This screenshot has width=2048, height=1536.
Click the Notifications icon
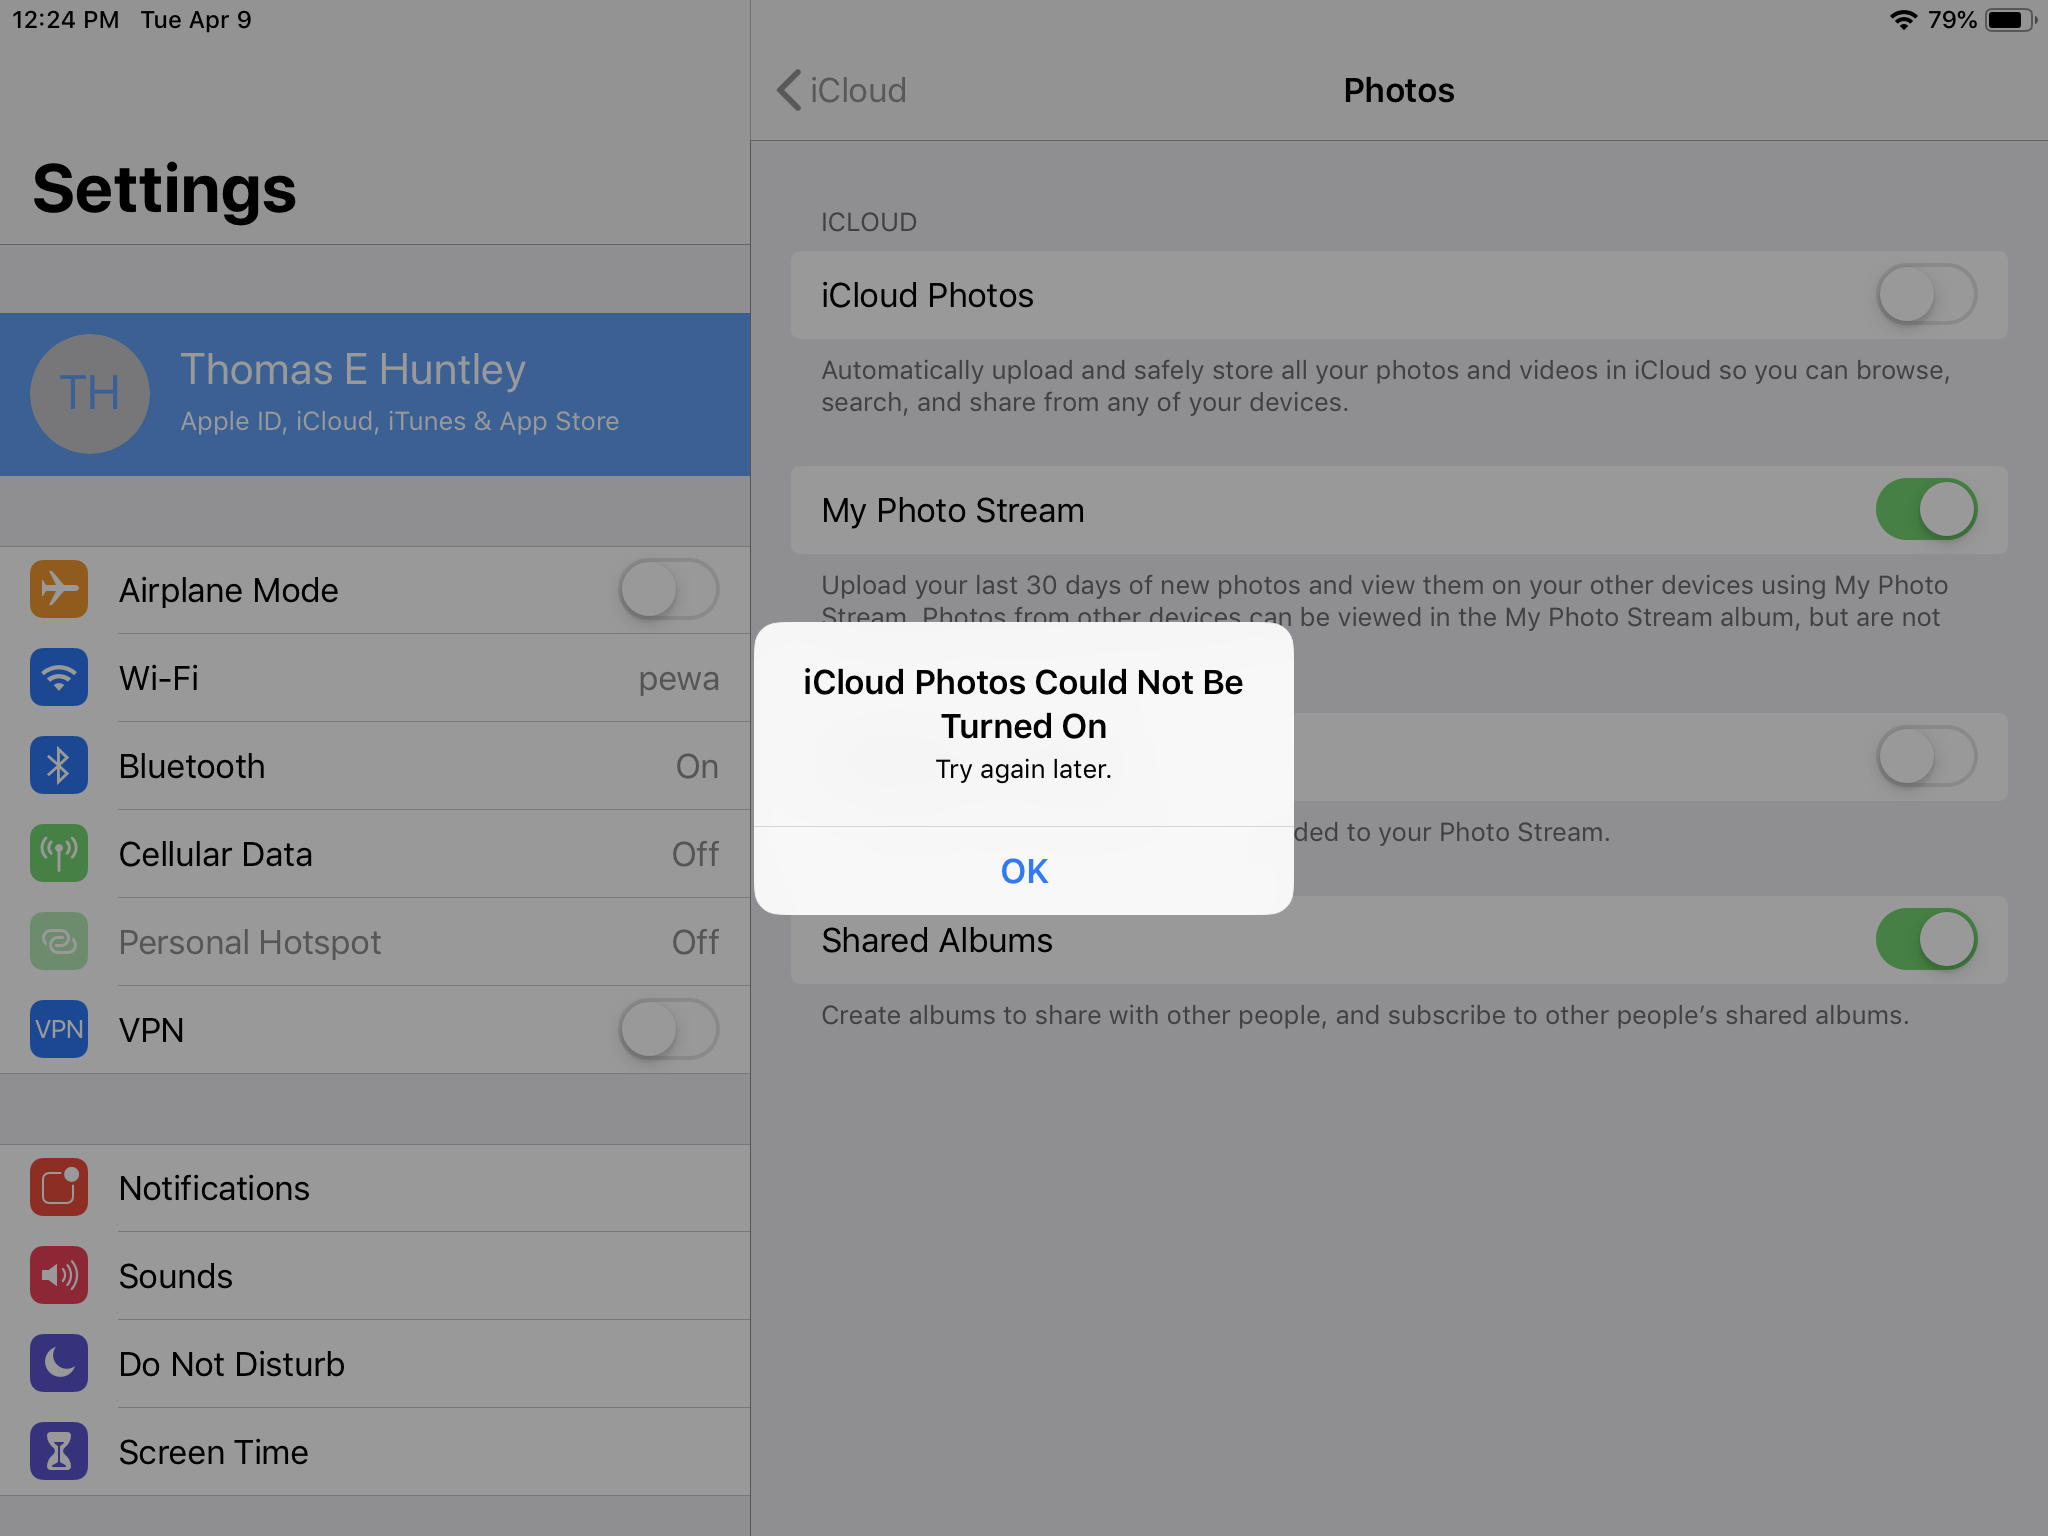[59, 1188]
